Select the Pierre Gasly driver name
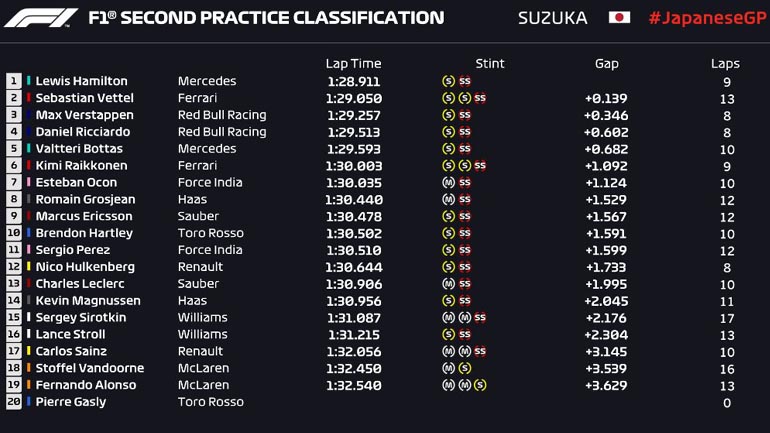The height and width of the screenshot is (433, 770). point(71,402)
